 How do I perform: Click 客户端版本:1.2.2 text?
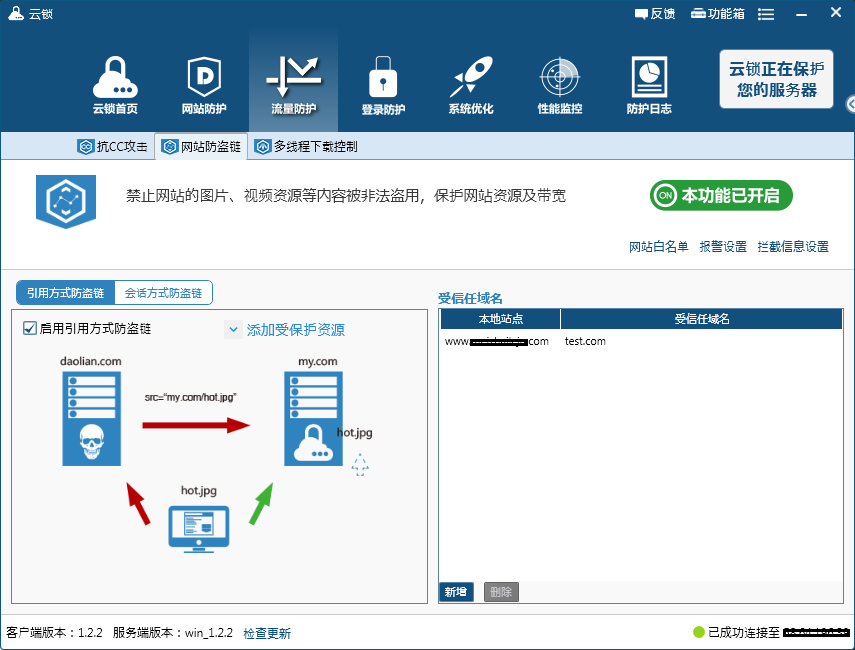55,633
